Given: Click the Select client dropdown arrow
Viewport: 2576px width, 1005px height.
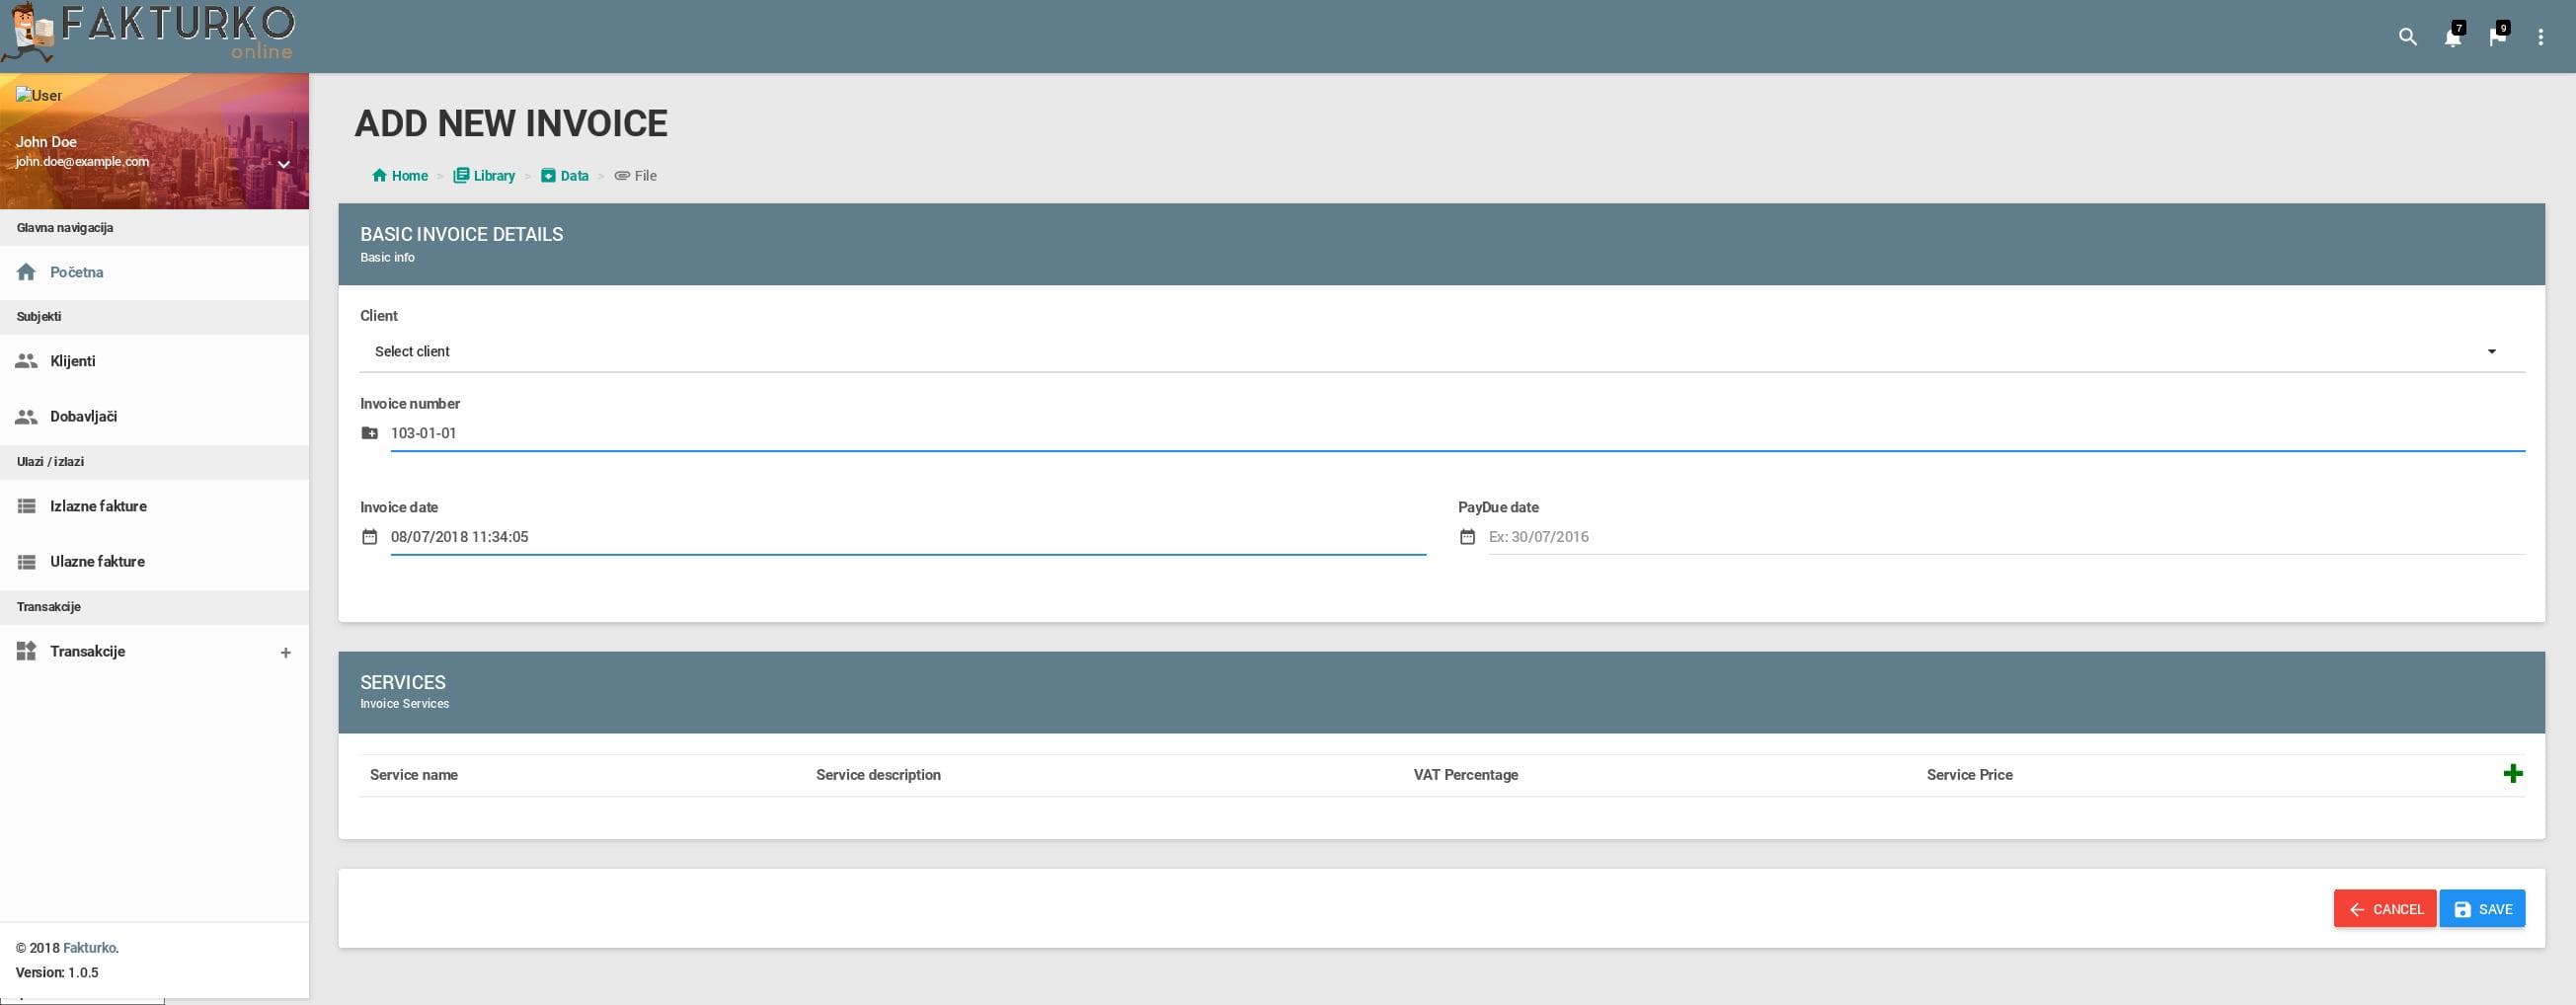Looking at the screenshot, I should 2492,352.
